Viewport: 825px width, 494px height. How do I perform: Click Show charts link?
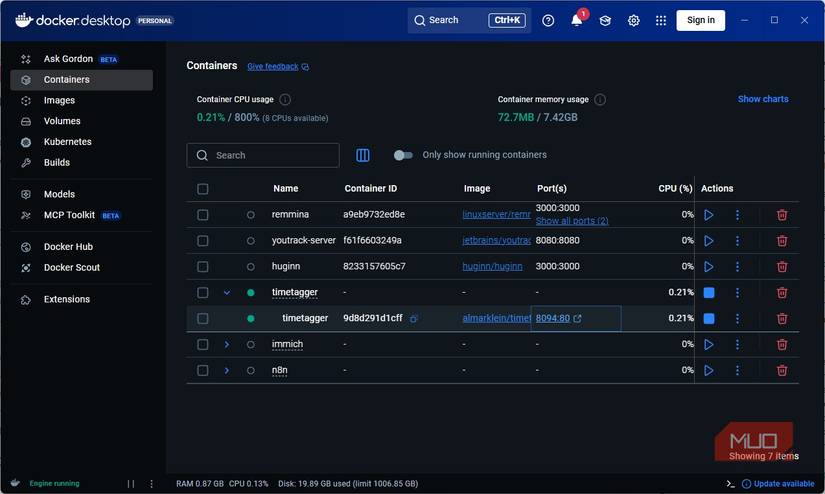pos(763,99)
